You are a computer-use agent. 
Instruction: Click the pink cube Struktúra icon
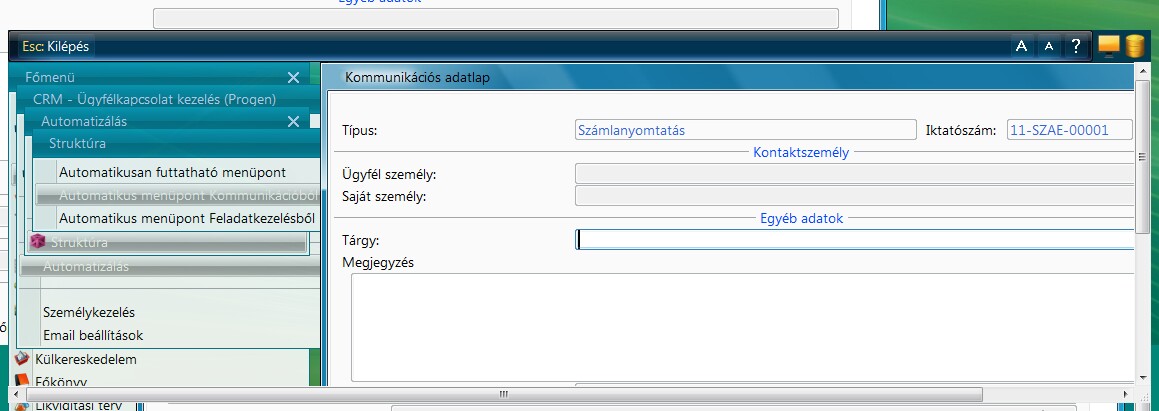(x=37, y=241)
